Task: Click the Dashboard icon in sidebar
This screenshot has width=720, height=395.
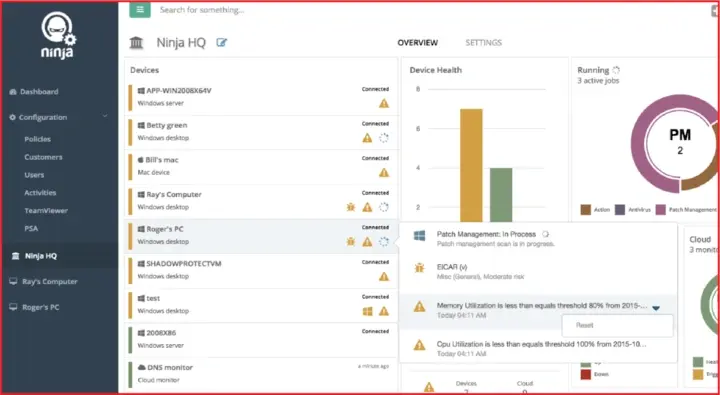Action: (x=13, y=92)
